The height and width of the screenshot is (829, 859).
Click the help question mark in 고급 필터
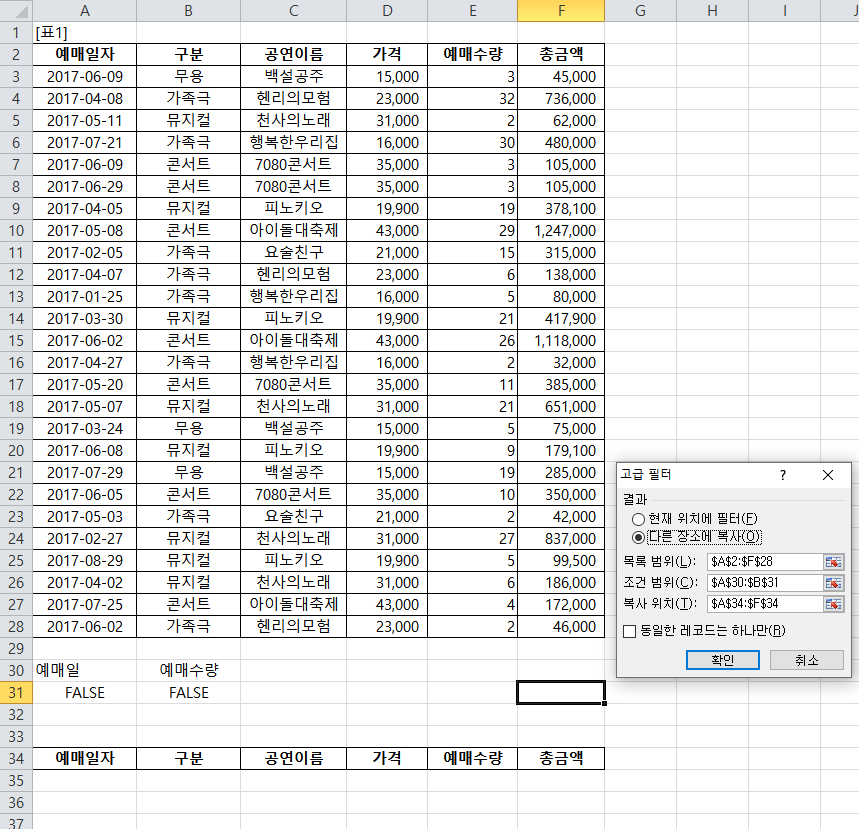coord(783,475)
